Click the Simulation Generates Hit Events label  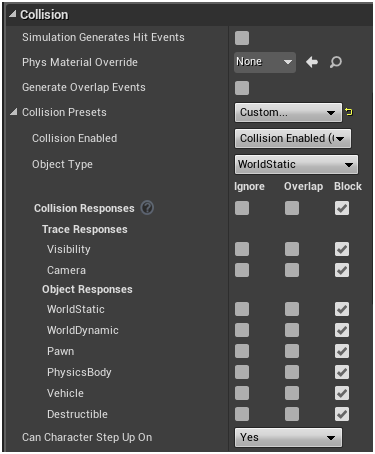103,37
